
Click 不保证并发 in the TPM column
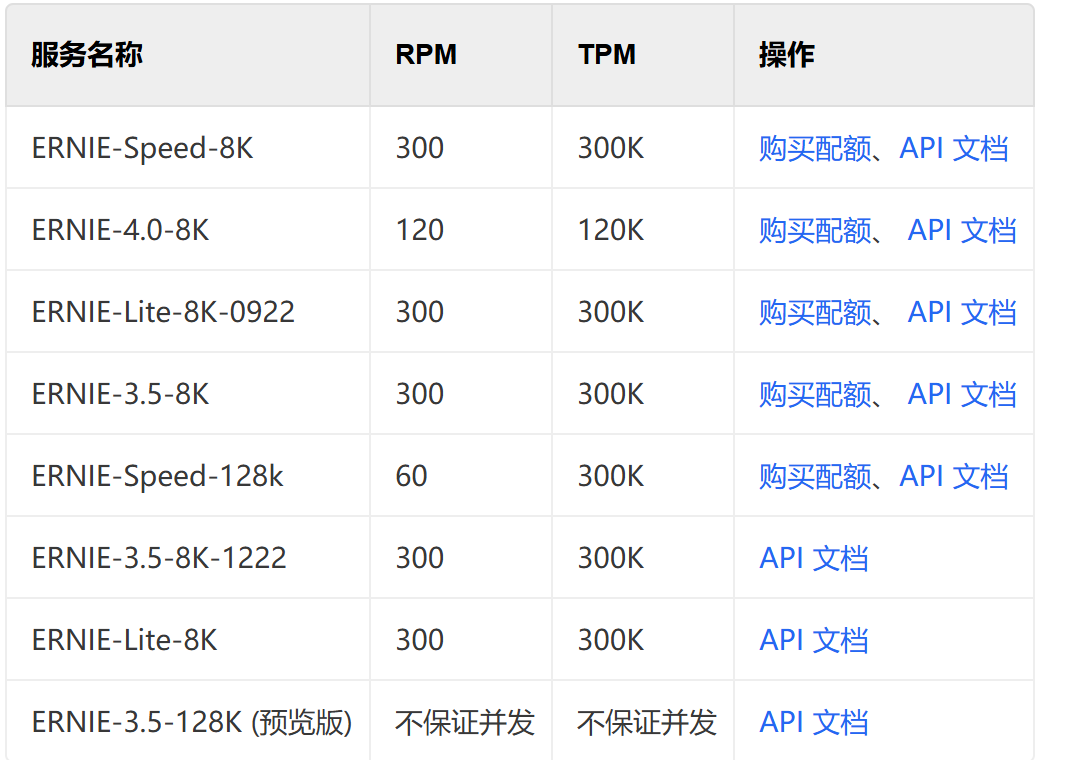647,722
